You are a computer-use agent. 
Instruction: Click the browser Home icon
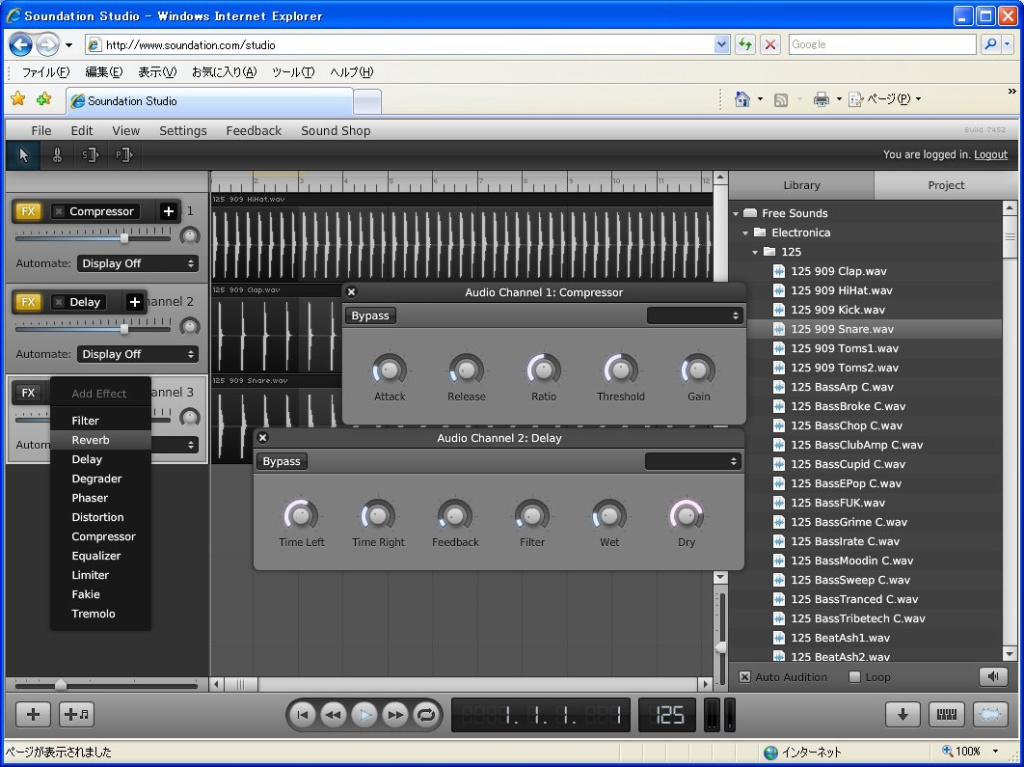tap(742, 99)
